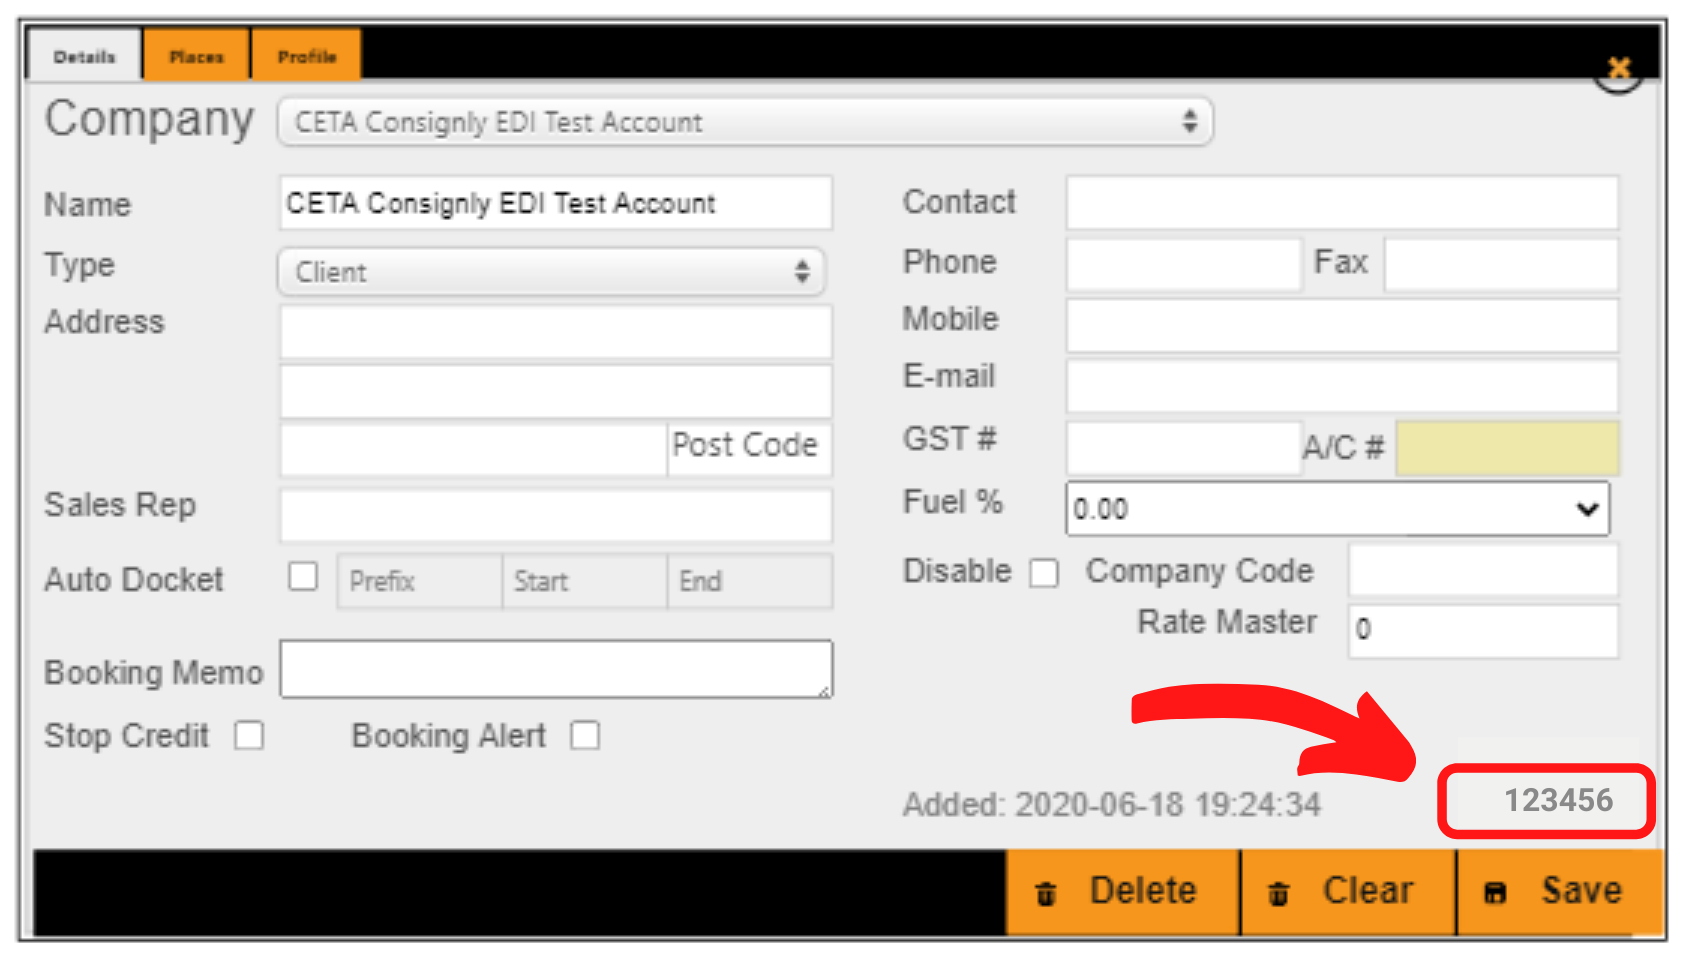Open the Places tab
This screenshot has width=1689, height=963.
tap(196, 55)
